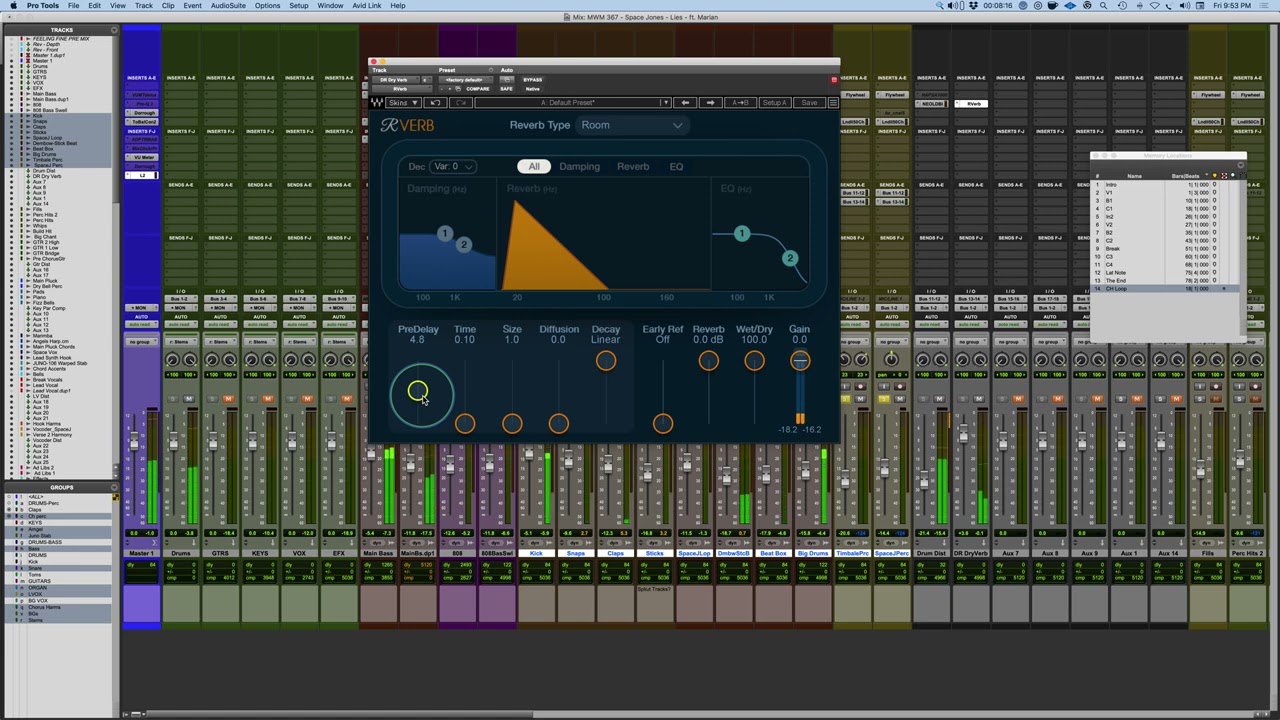Open the AudioSuite menu
Screen dimensions: 1280x720
pyautogui.click(x=228, y=6)
